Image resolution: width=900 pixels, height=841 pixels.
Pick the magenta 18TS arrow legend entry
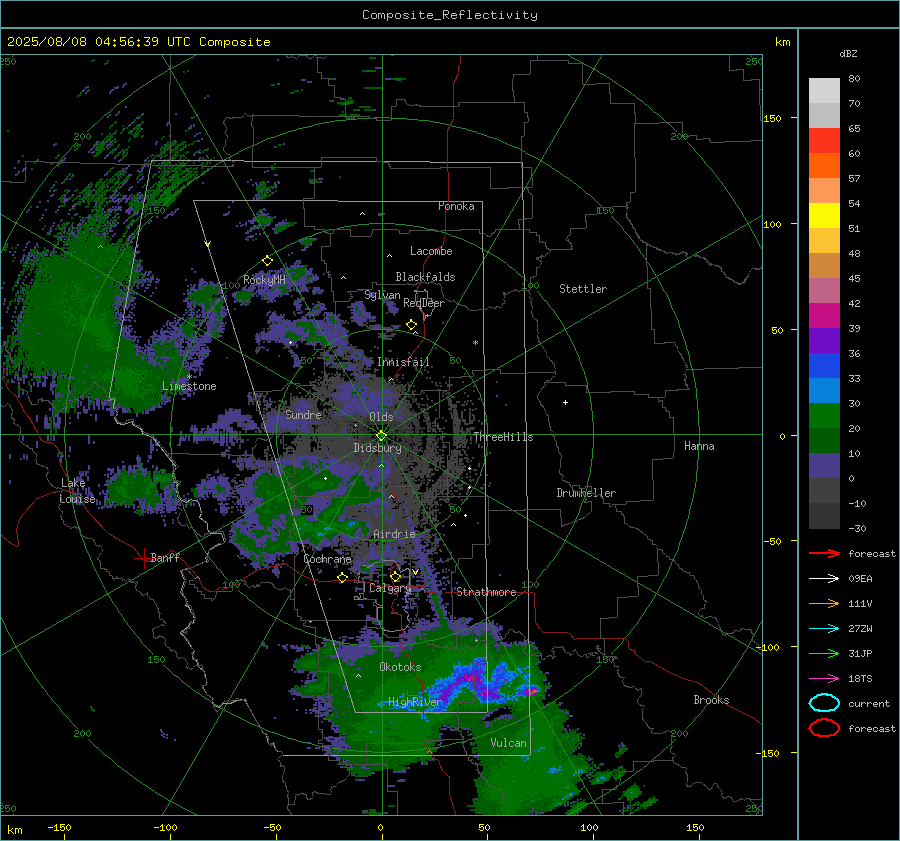click(824, 678)
